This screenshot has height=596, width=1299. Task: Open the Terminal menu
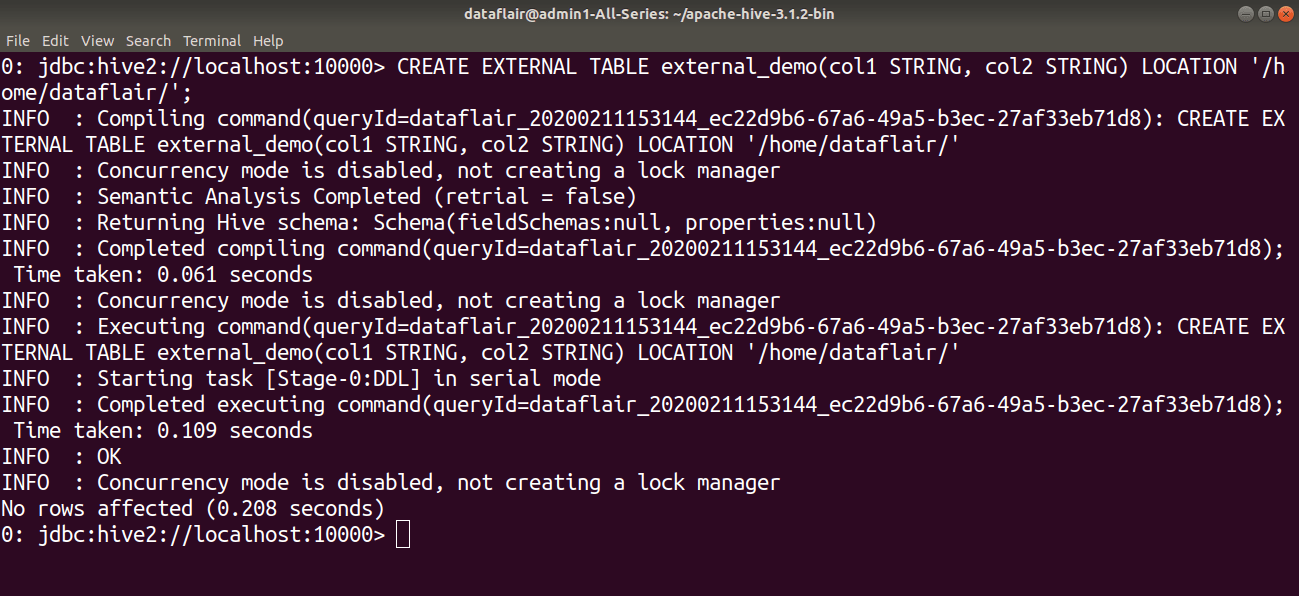pyautogui.click(x=211, y=40)
